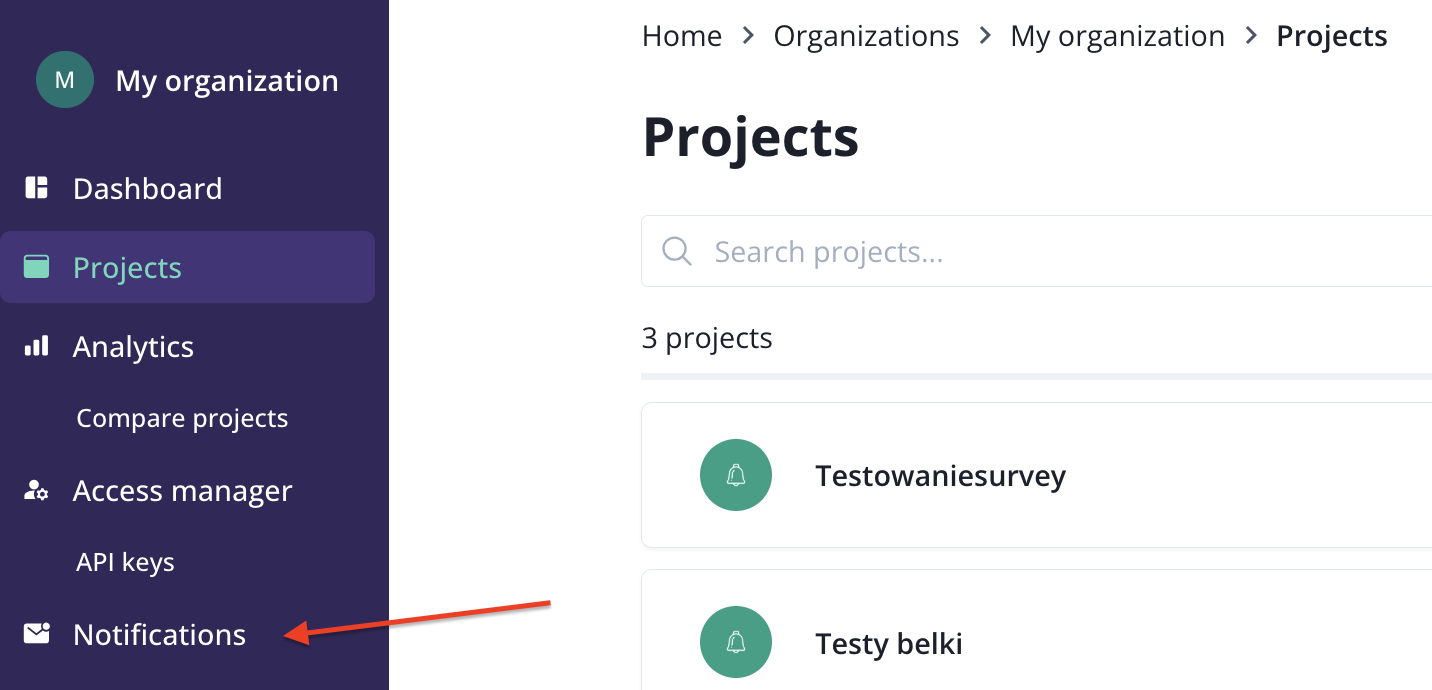This screenshot has width=1432, height=690.
Task: Go to Access manager section
Action: 182,491
